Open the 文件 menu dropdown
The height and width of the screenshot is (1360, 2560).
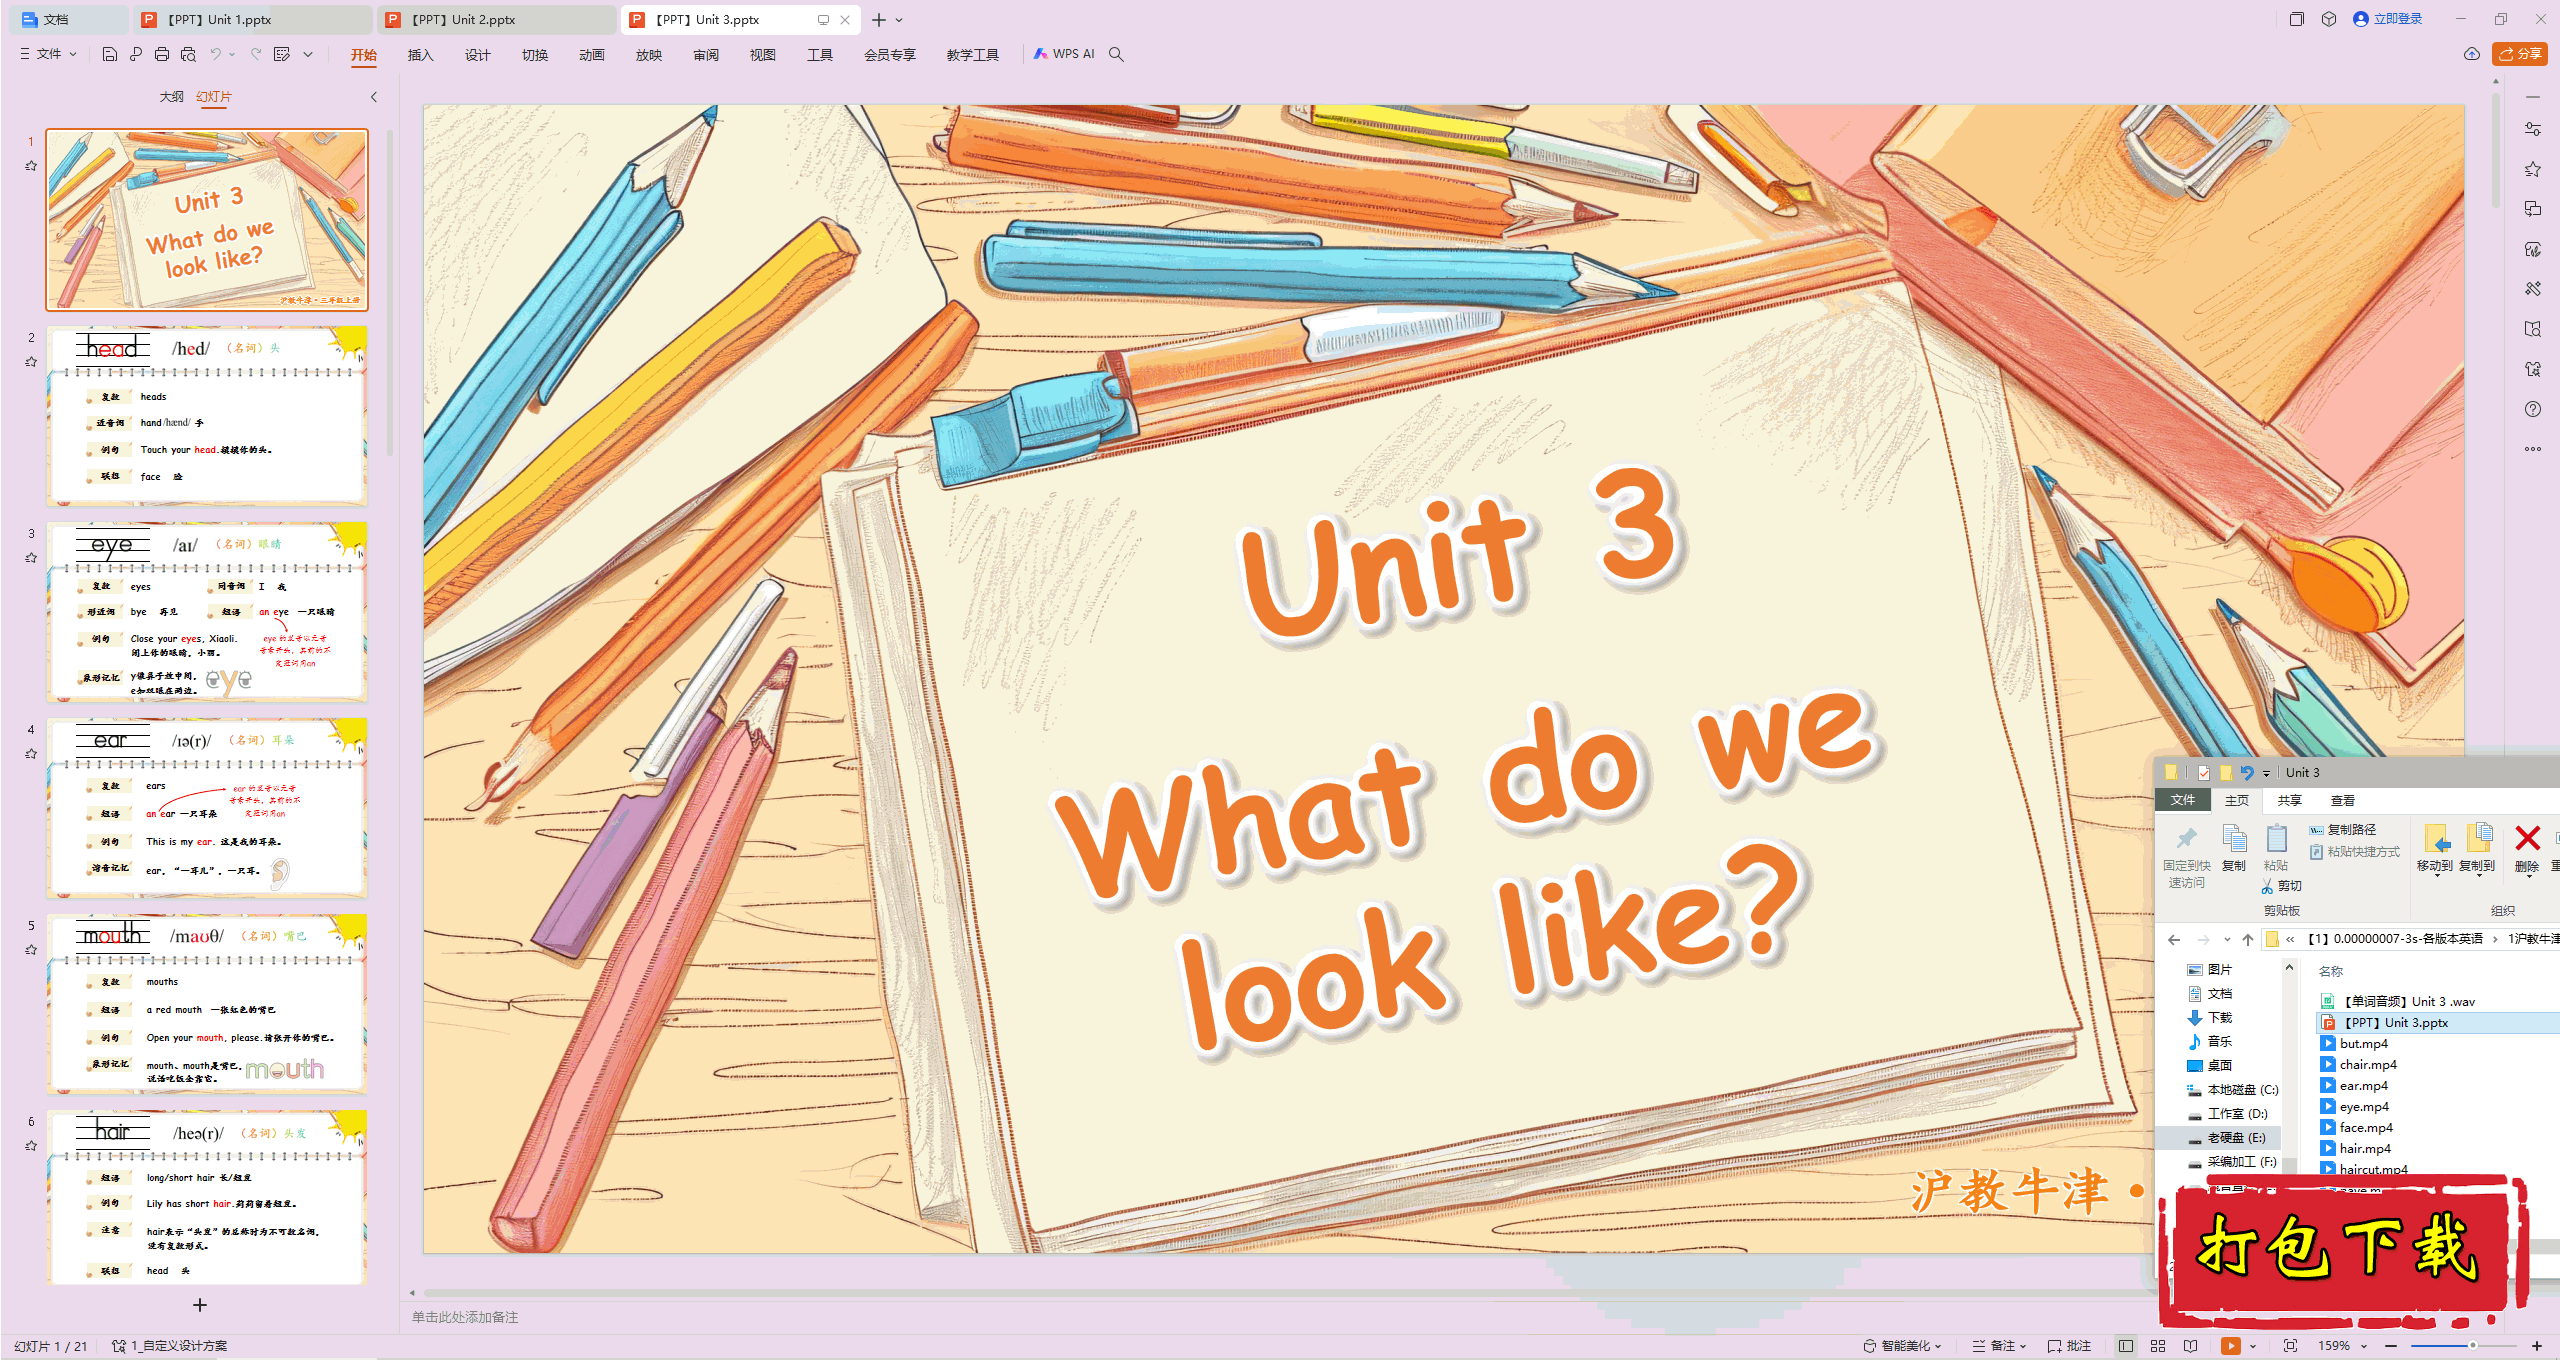point(48,54)
